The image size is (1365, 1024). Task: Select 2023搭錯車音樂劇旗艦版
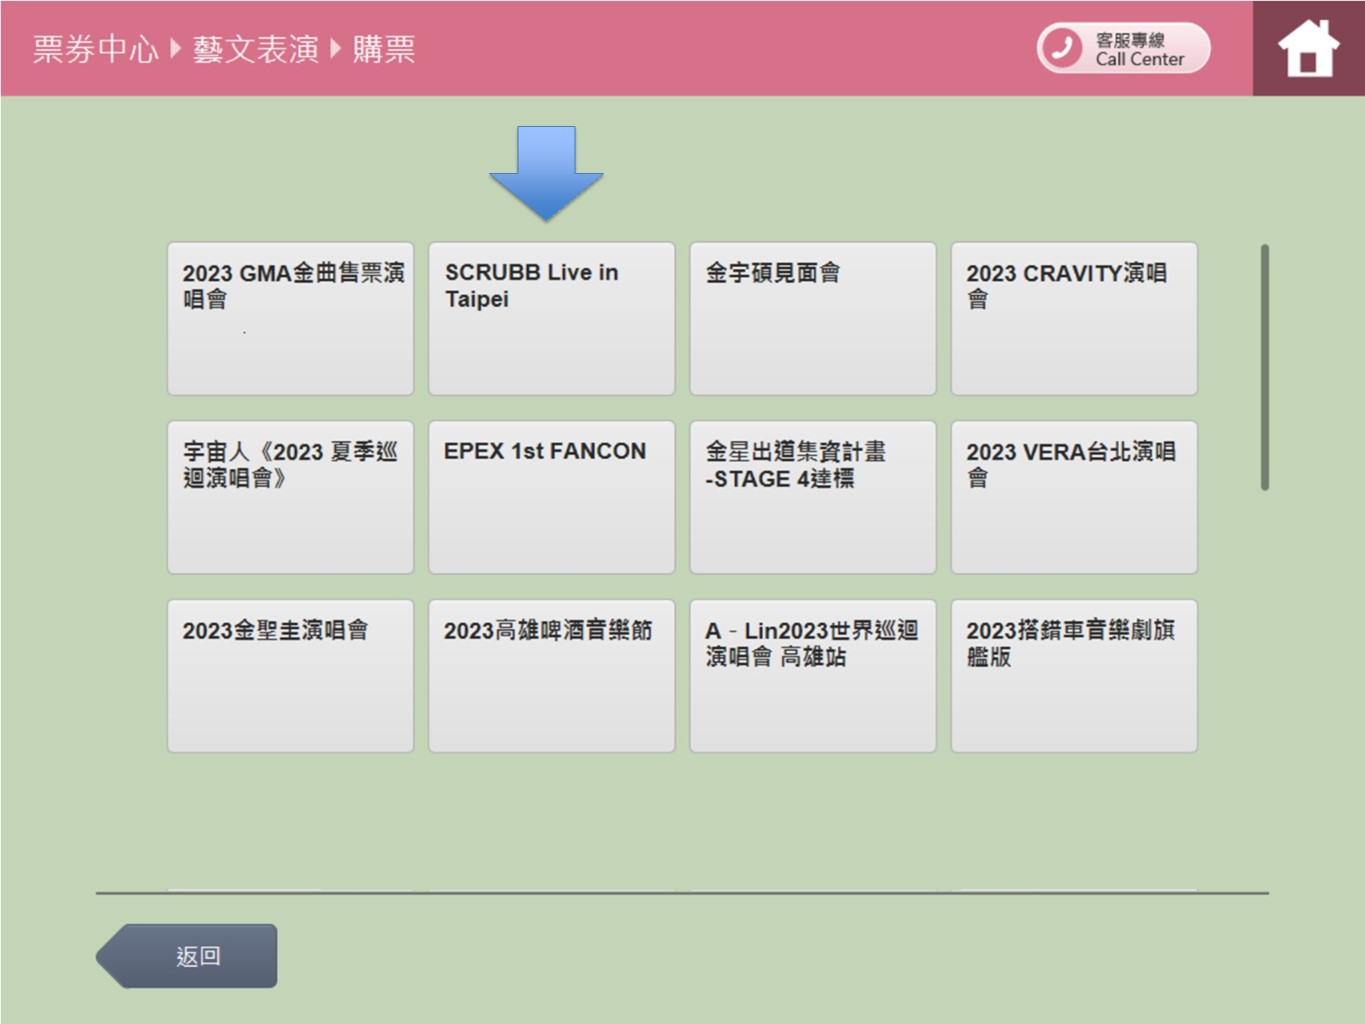pos(1073,676)
